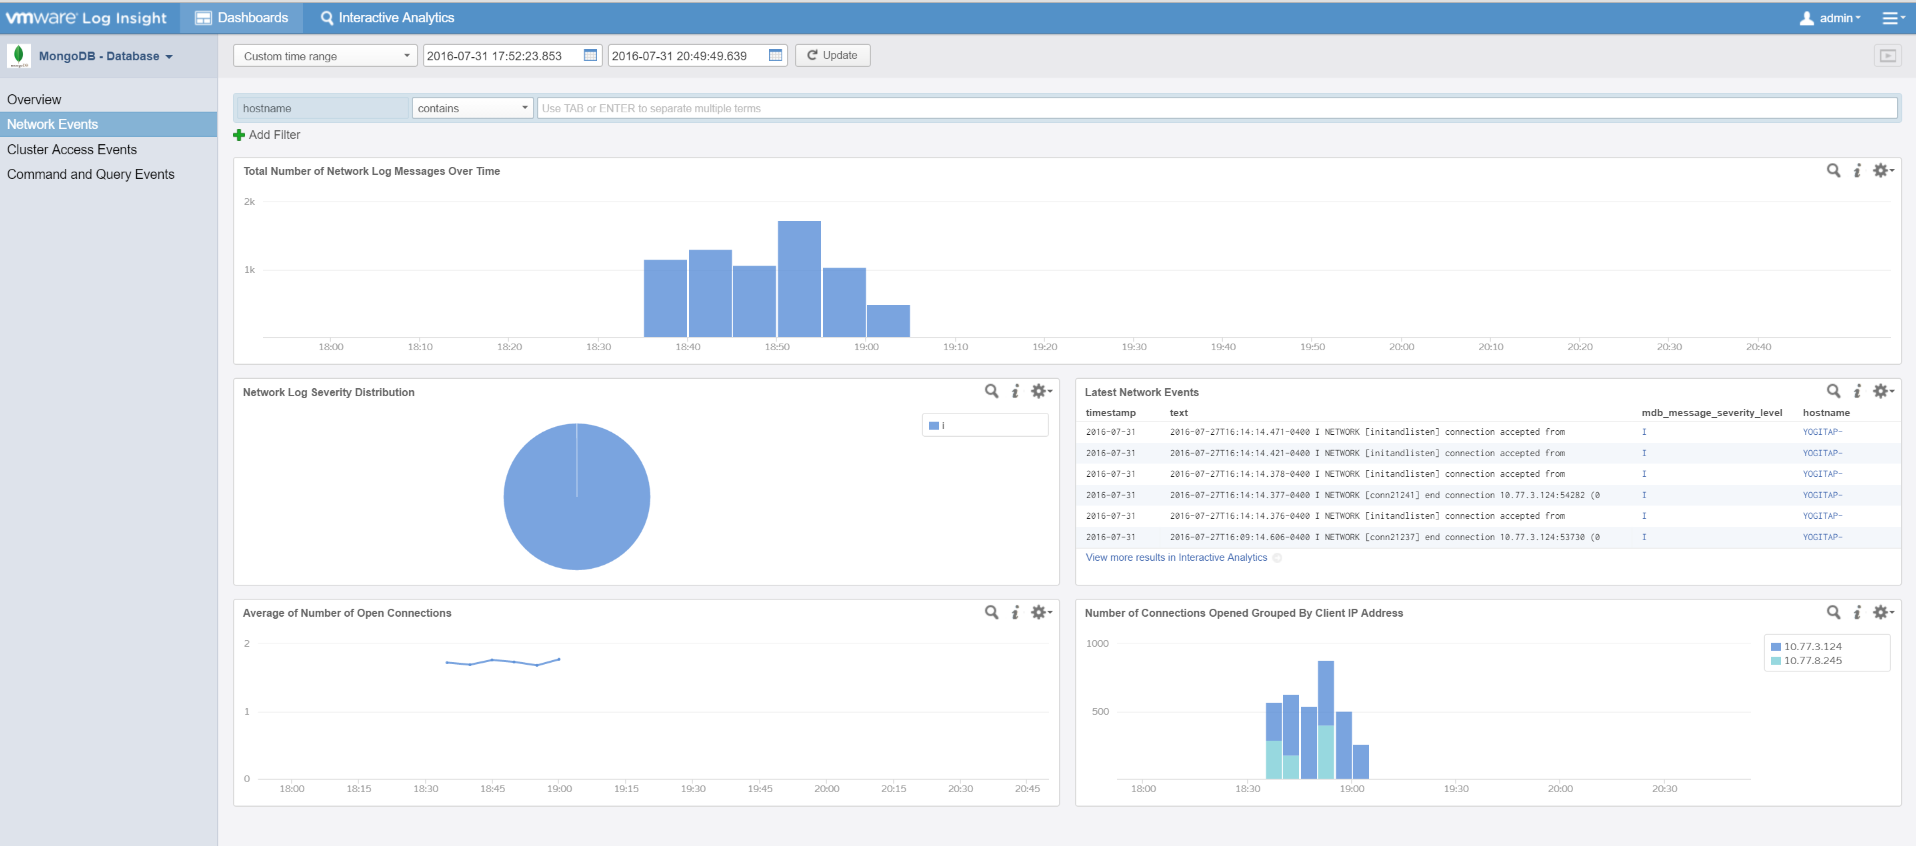Open the Custom time range dropdown
Screen dimensions: 1916x846
point(325,56)
